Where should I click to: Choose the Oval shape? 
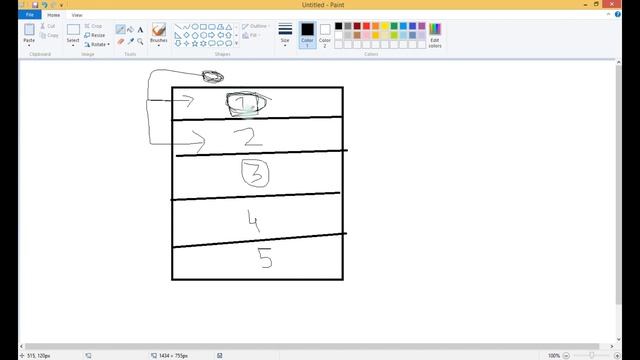pyautogui.click(x=195, y=27)
